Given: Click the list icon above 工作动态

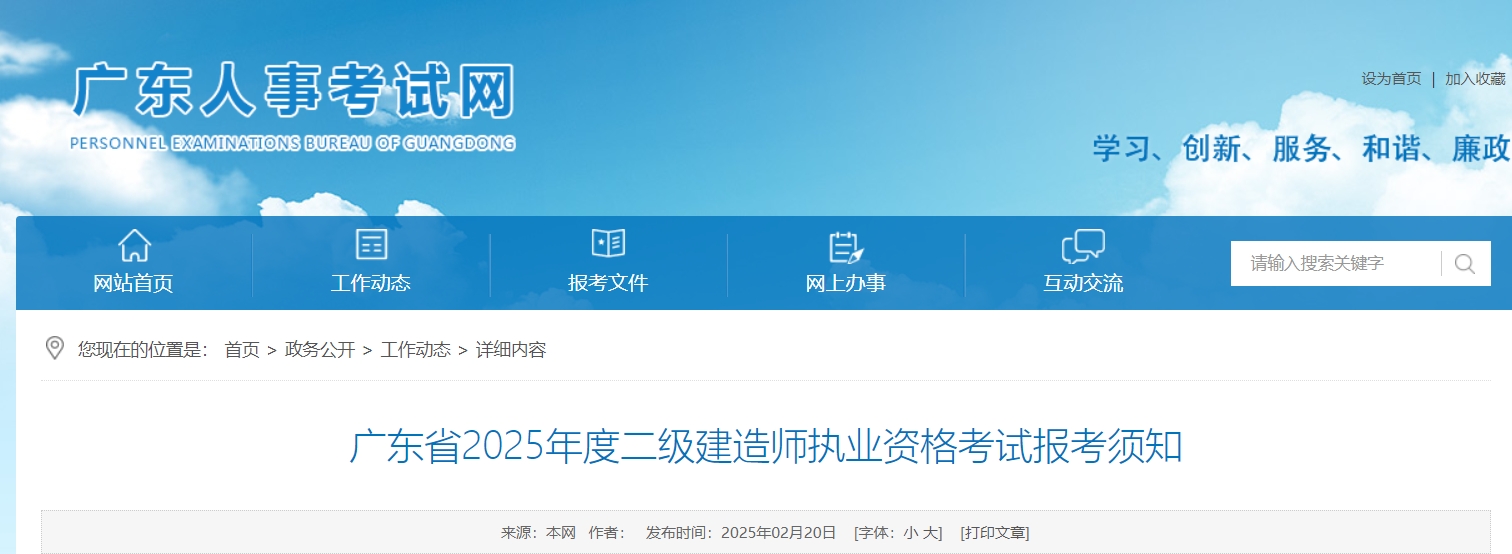Looking at the screenshot, I should (x=371, y=244).
